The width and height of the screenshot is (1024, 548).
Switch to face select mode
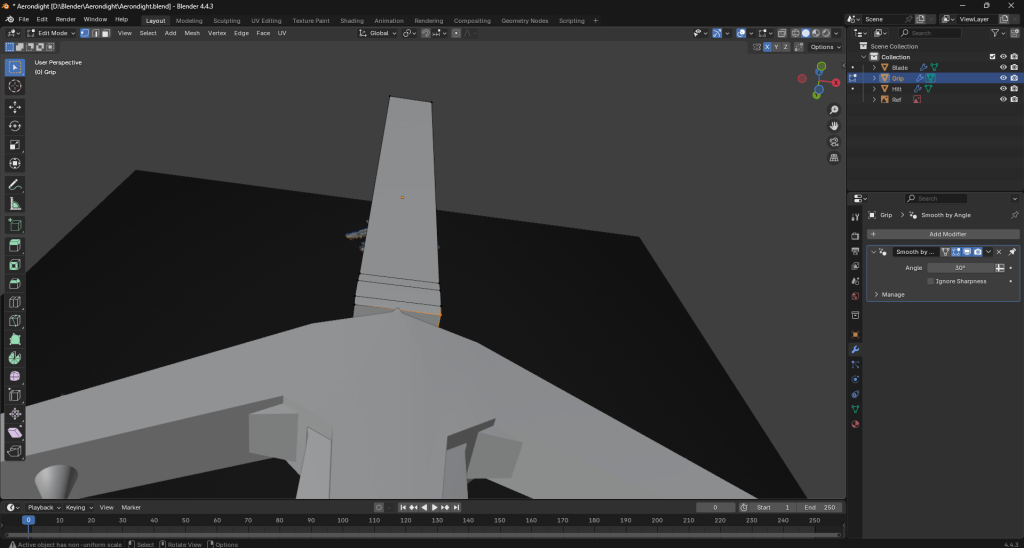pos(105,33)
